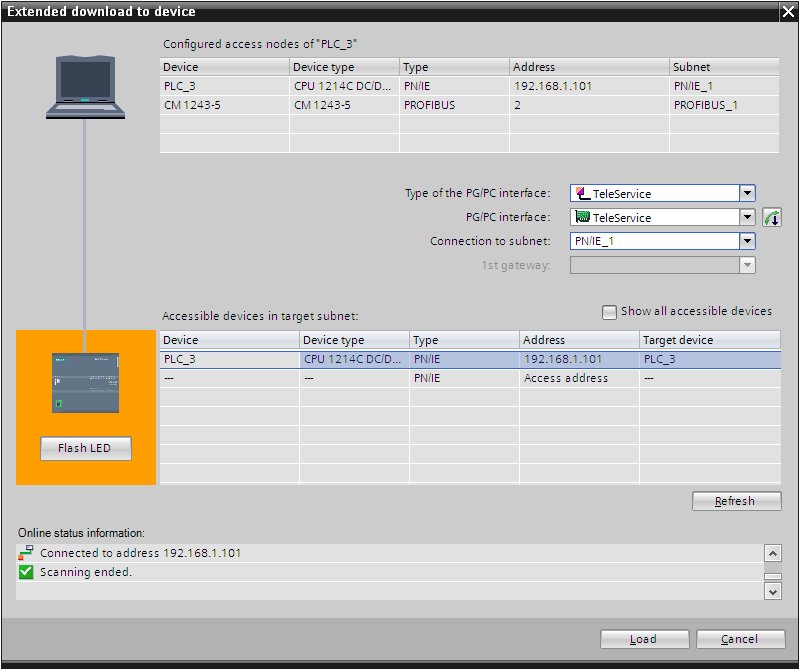Click the PROFIBUS_1 subnet cell
This screenshot has width=800, height=670.
724,105
